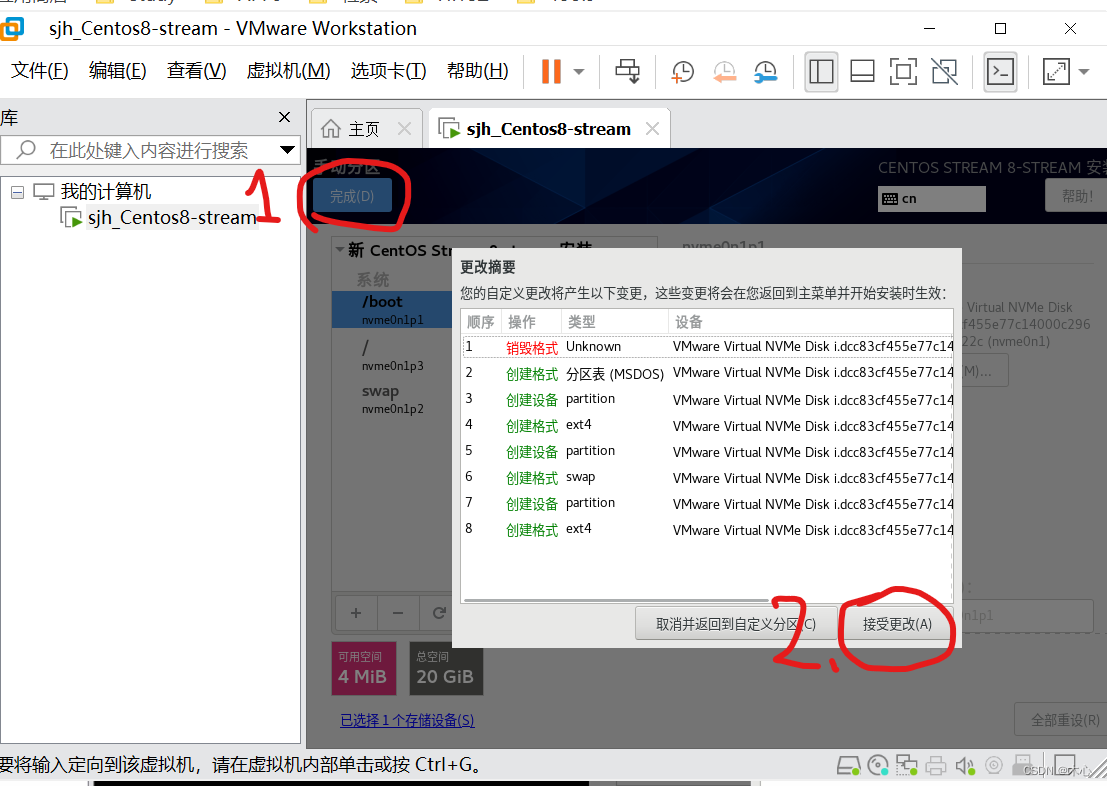
Task: Enter full screen mode icon
Action: coord(903,71)
